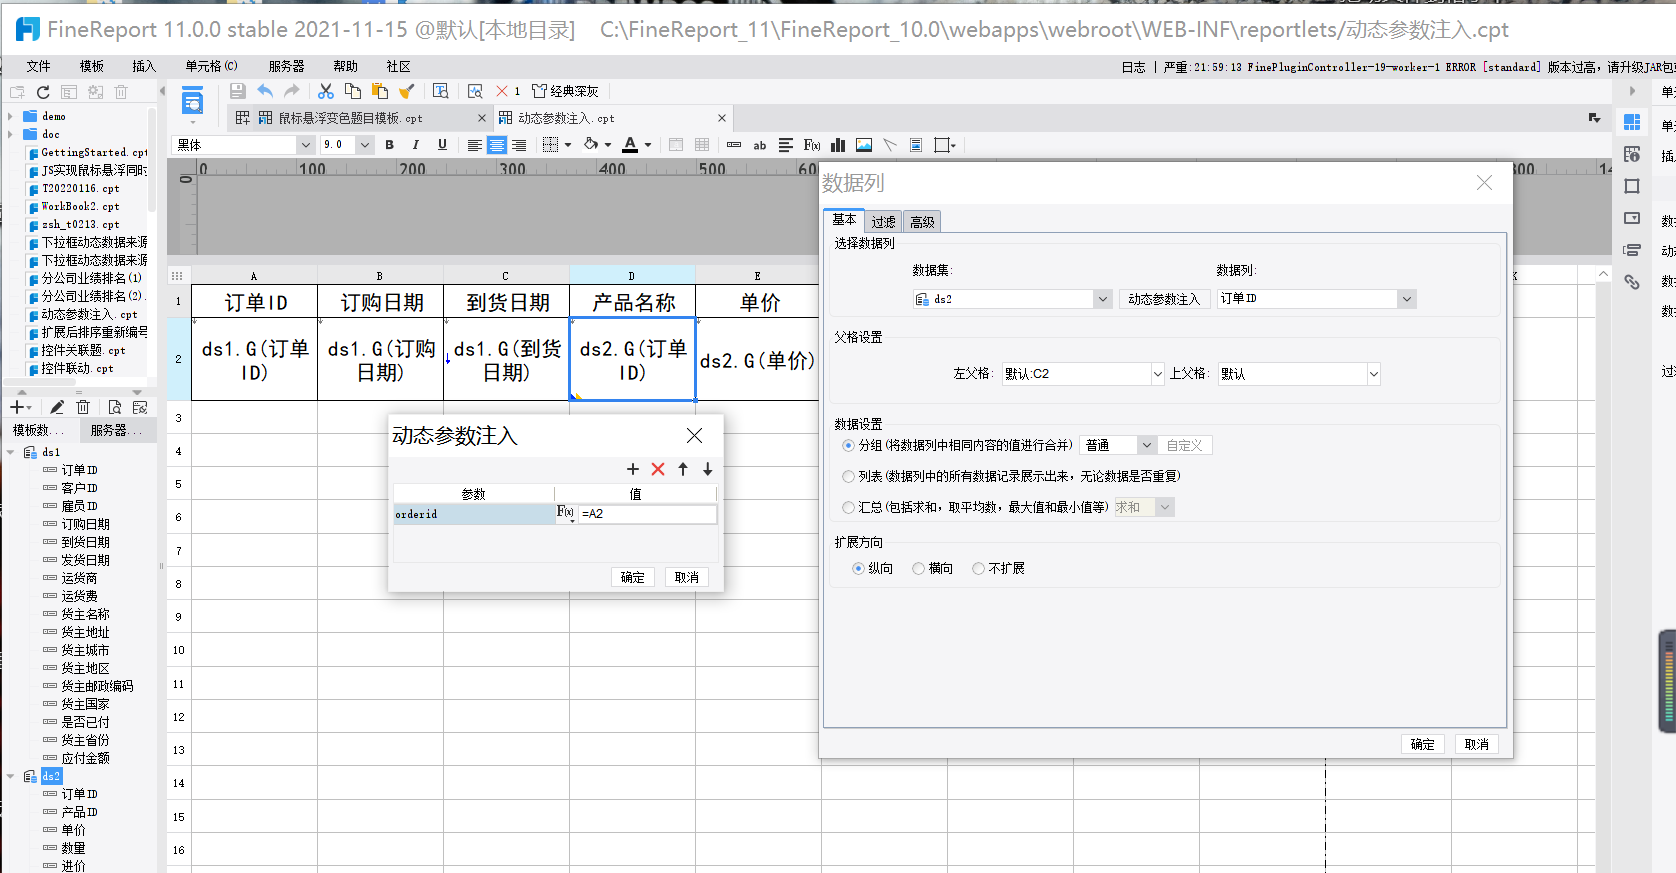This screenshot has height=873, width=1676.
Task: Toggle bold formatting
Action: 389,145
